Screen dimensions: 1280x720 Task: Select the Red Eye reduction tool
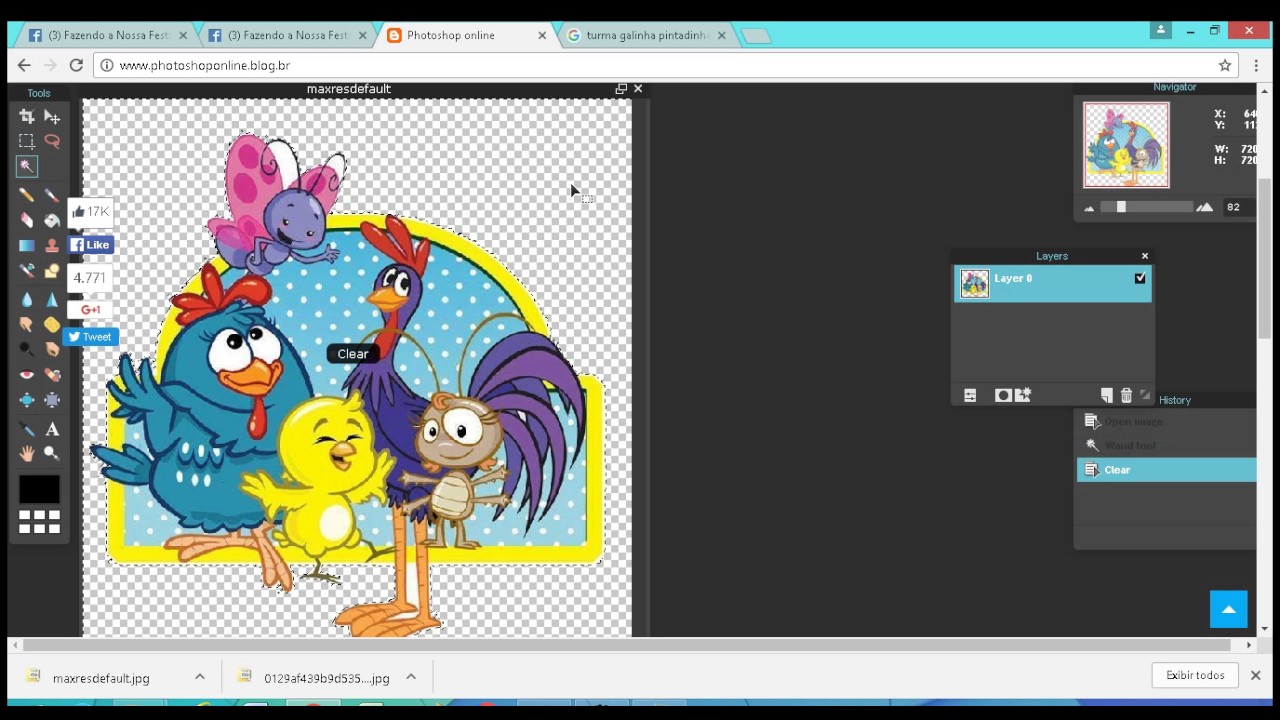pos(27,375)
